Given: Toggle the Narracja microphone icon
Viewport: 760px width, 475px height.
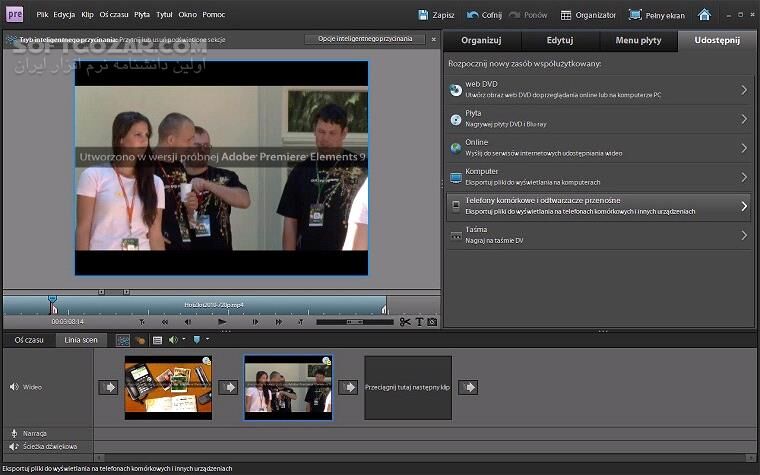Looking at the screenshot, I should click(x=14, y=433).
